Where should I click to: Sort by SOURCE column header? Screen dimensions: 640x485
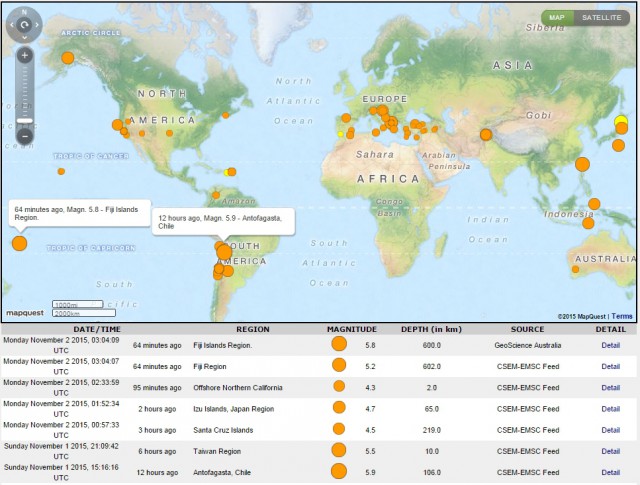[x=527, y=329]
